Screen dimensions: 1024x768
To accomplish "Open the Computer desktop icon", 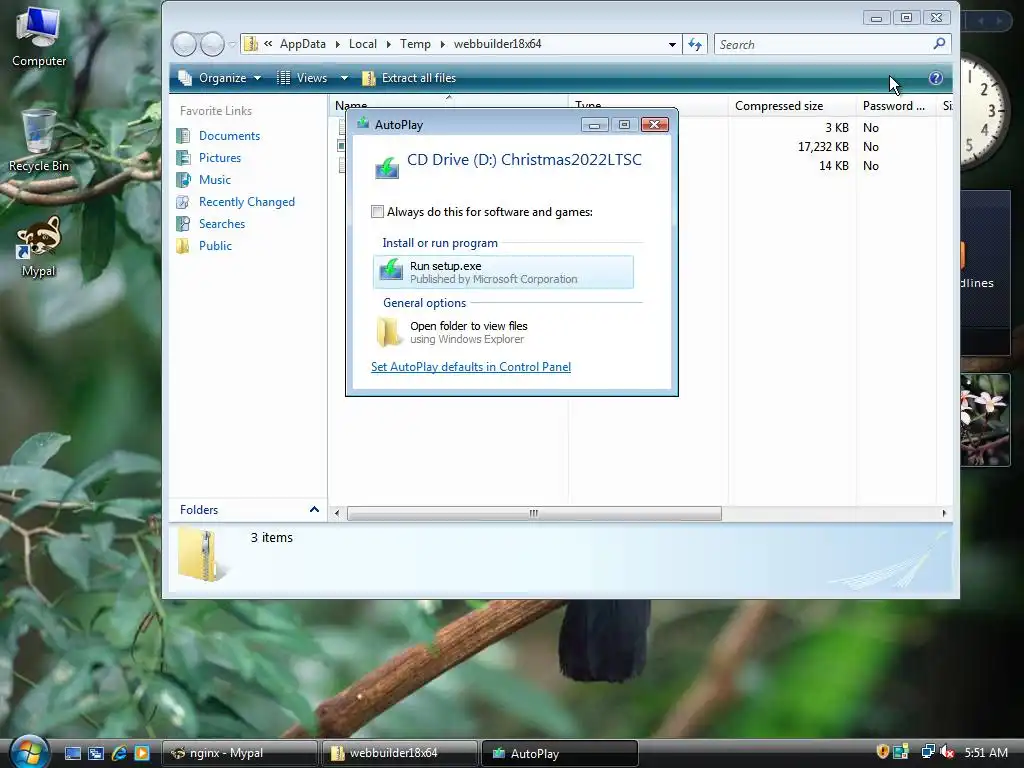I will [39, 37].
